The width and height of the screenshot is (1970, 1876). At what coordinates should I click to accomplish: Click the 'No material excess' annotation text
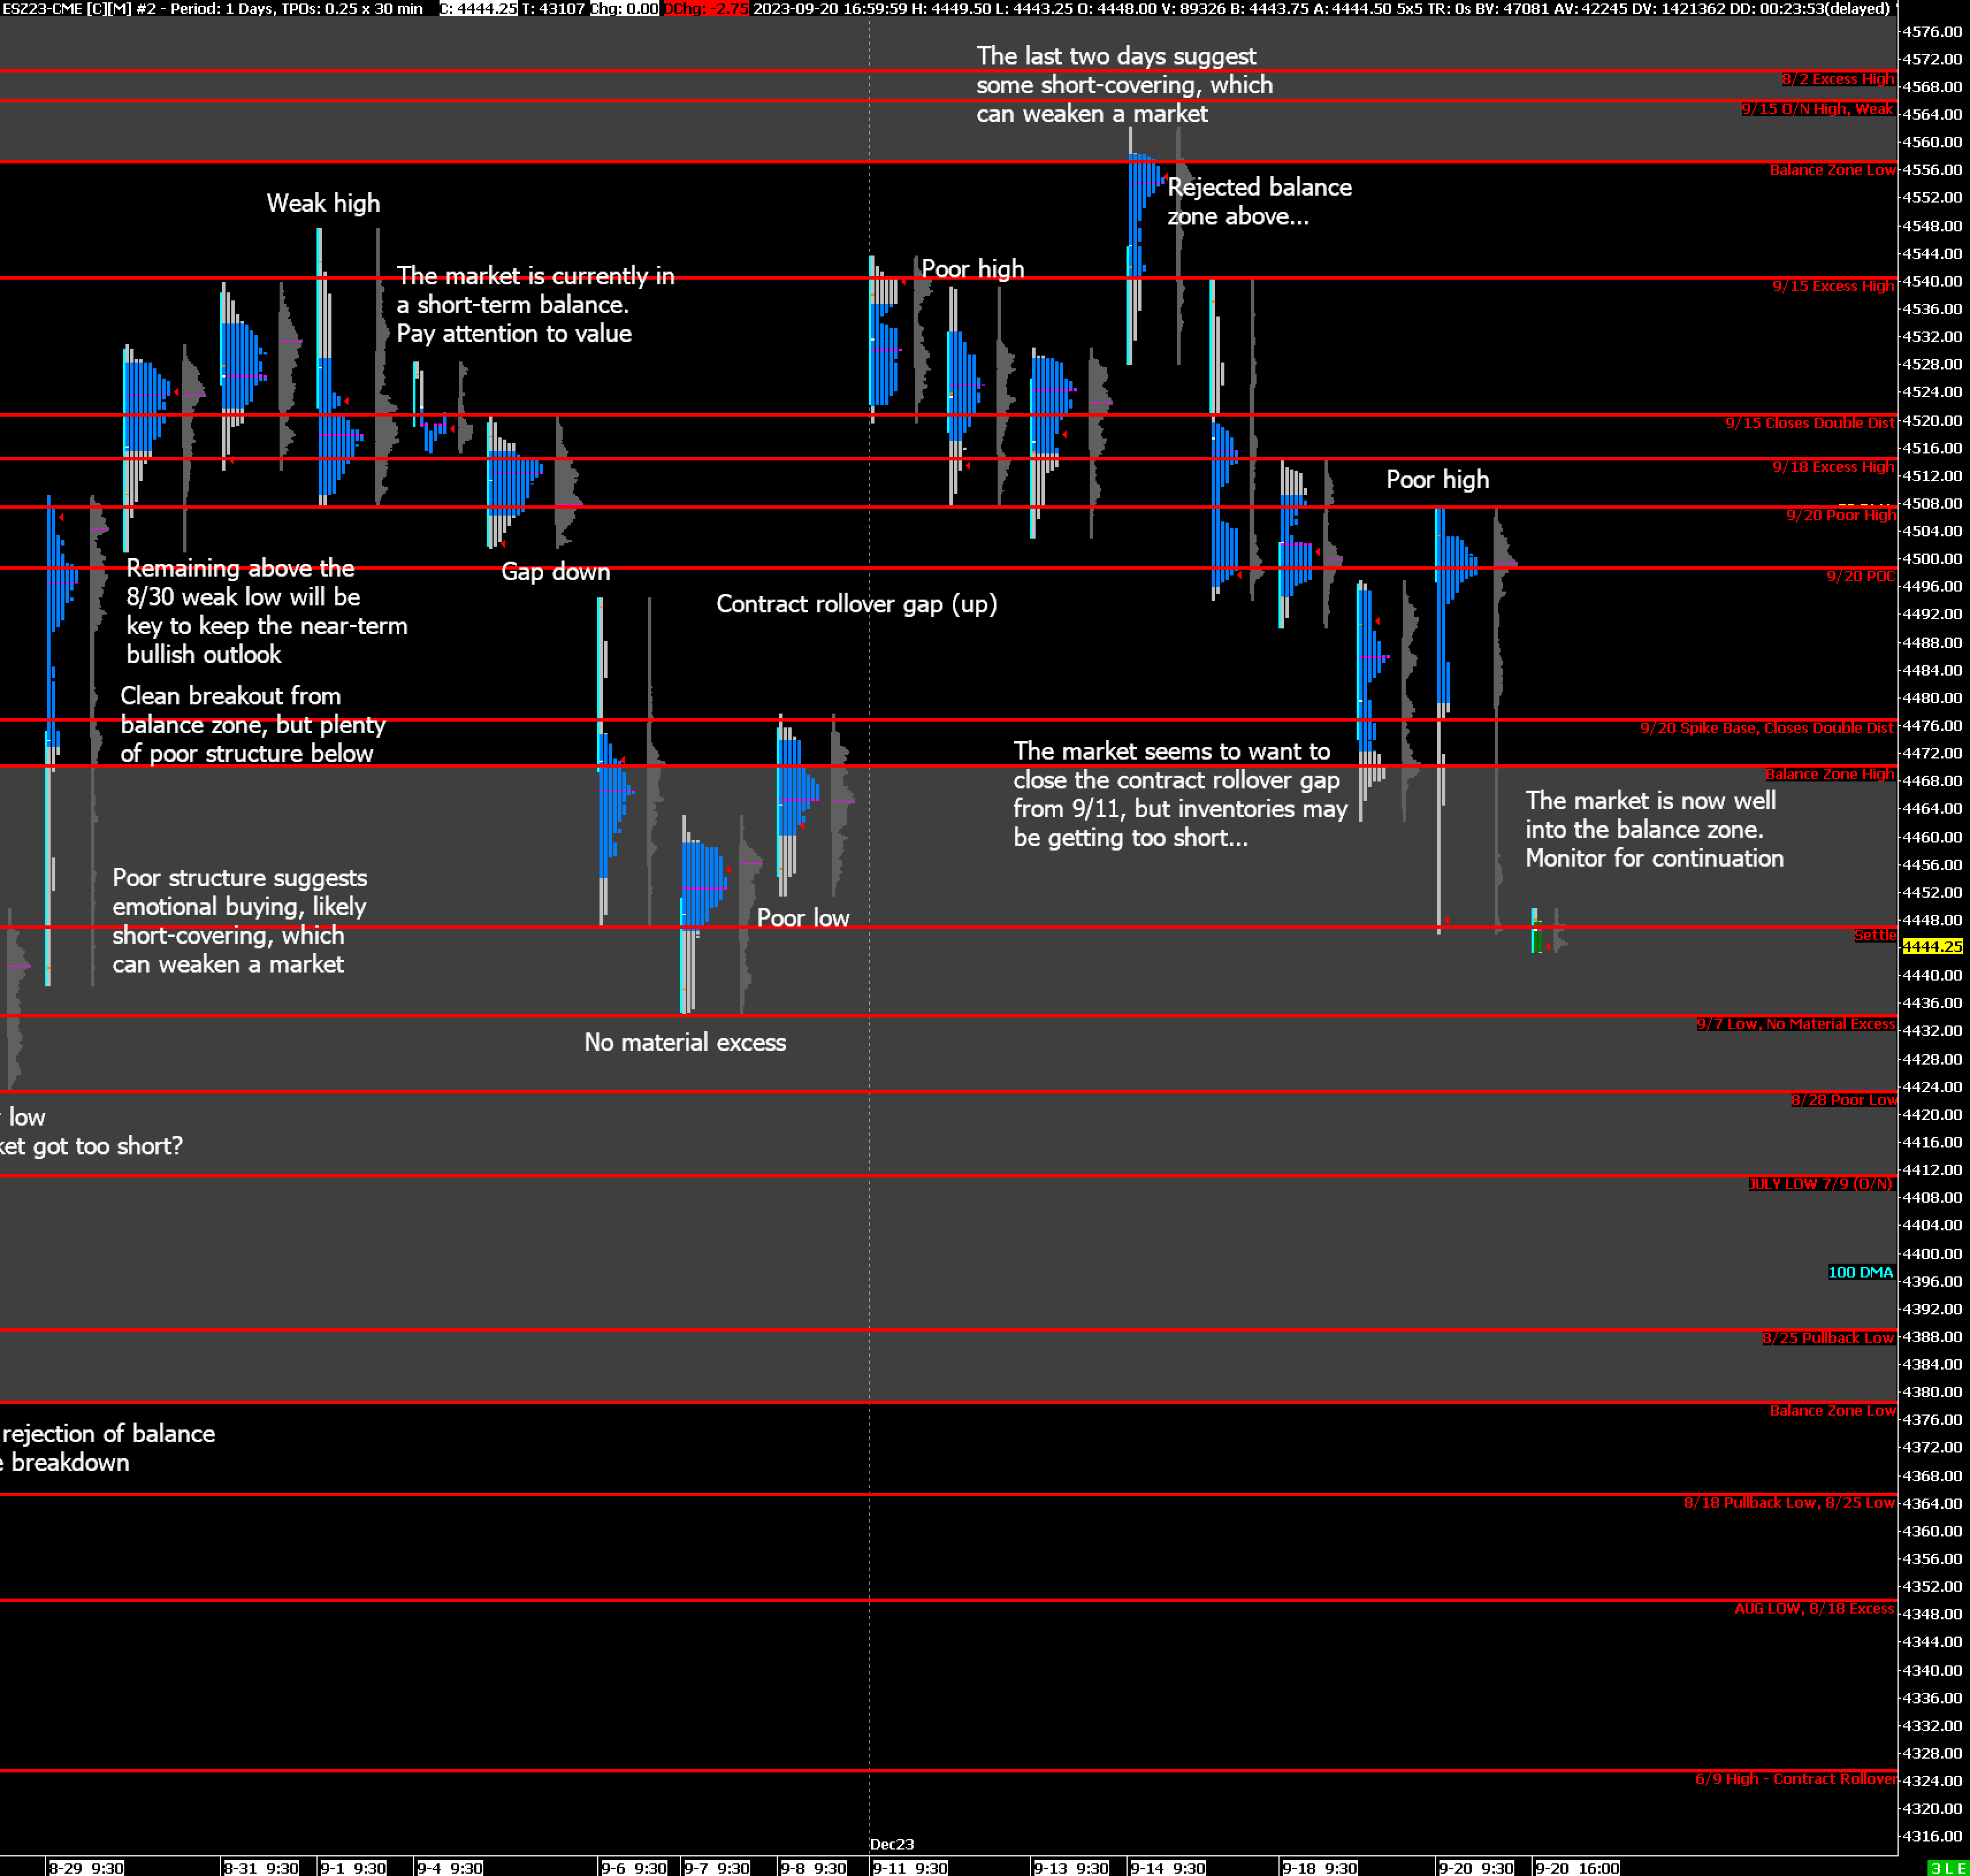tap(685, 1042)
